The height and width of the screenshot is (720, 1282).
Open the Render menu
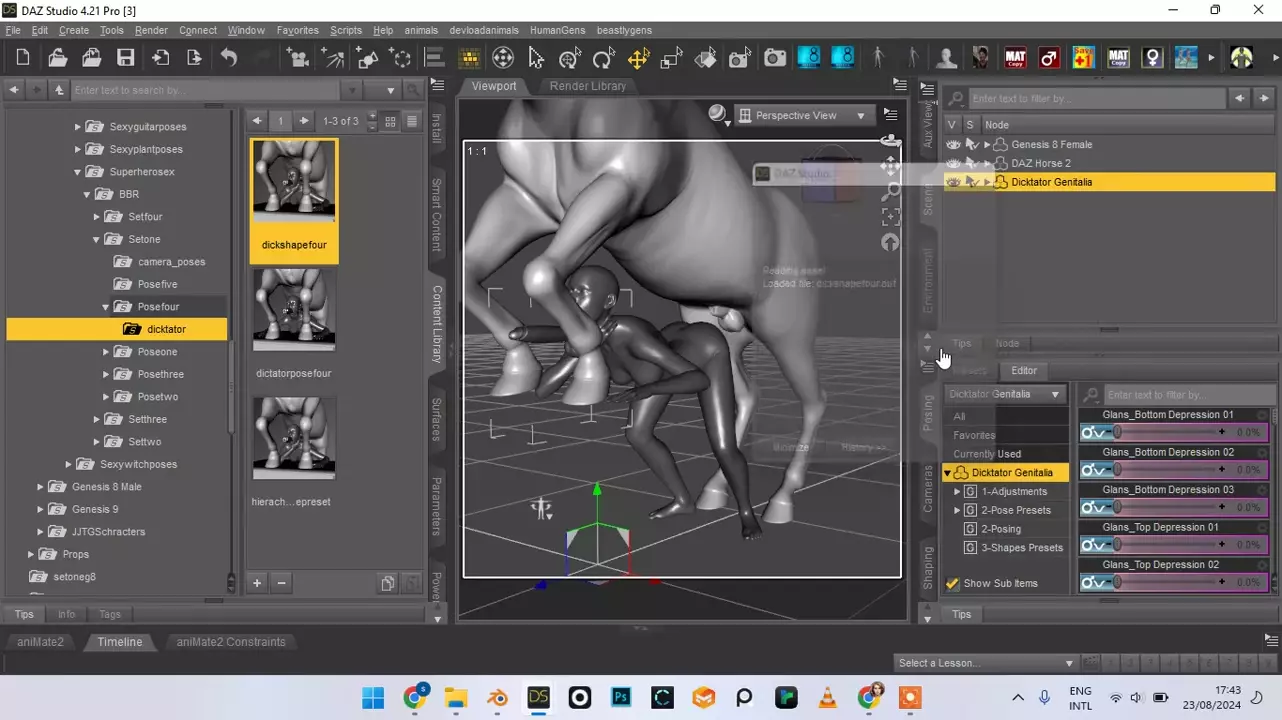[x=151, y=30]
